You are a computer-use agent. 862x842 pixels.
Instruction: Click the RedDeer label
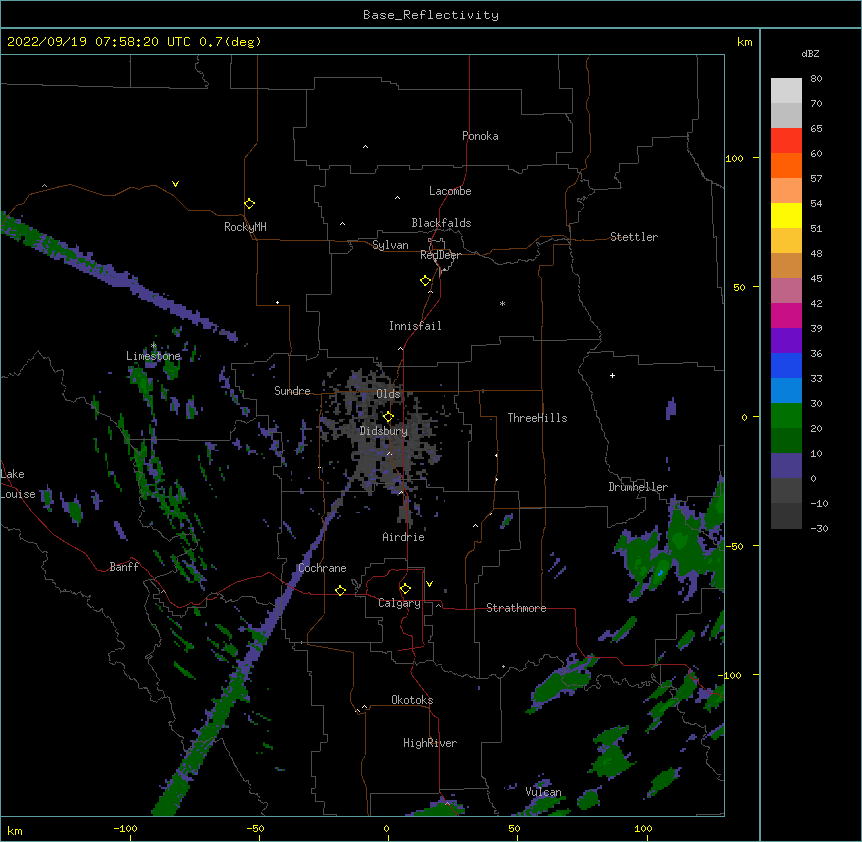440,255
